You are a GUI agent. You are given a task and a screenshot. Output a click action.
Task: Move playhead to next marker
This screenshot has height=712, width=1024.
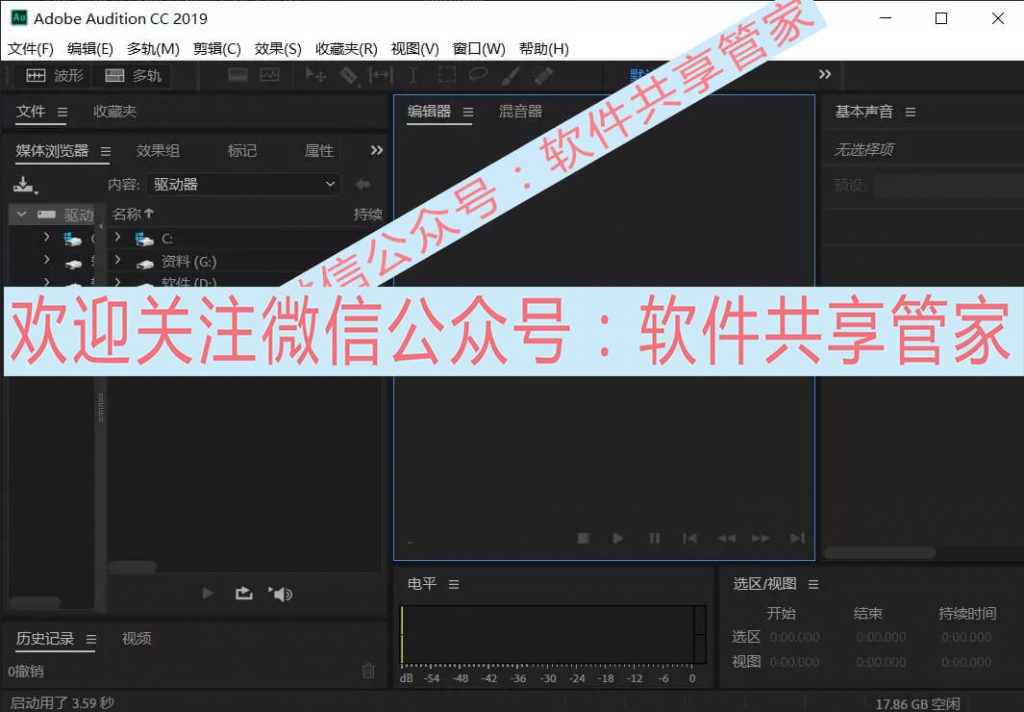coord(797,538)
